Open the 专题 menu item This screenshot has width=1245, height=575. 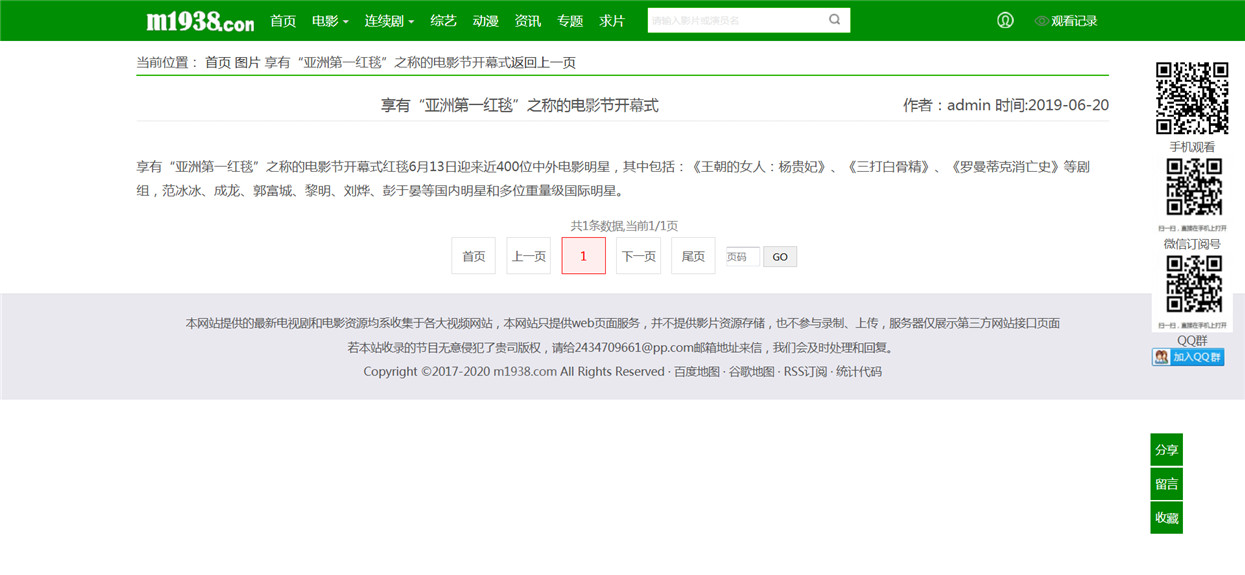pyautogui.click(x=570, y=21)
